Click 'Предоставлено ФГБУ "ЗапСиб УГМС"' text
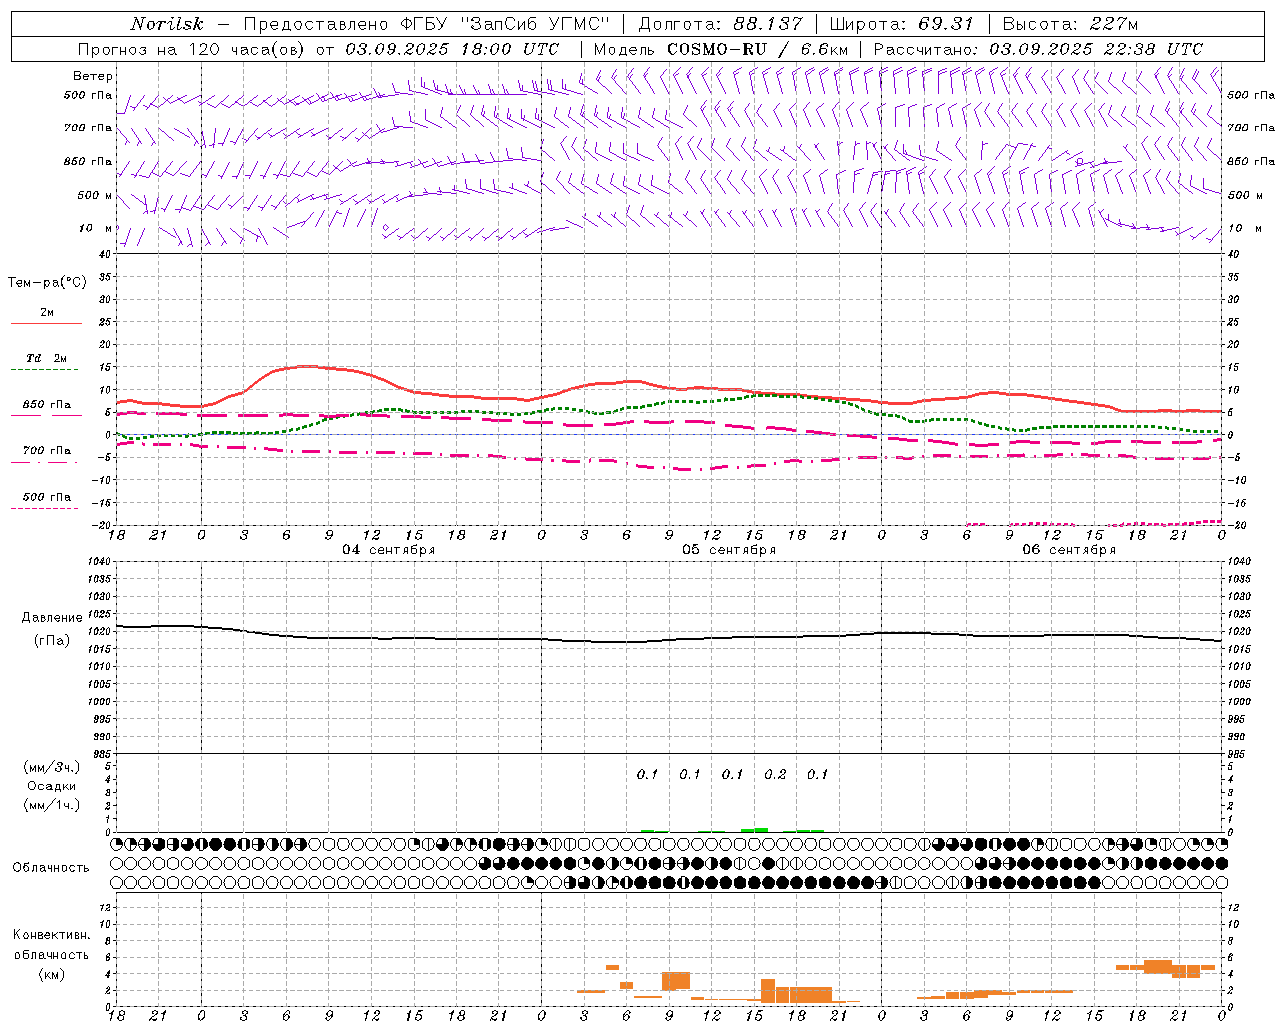Viewport: 1280px width, 1024px height. [x=426, y=24]
